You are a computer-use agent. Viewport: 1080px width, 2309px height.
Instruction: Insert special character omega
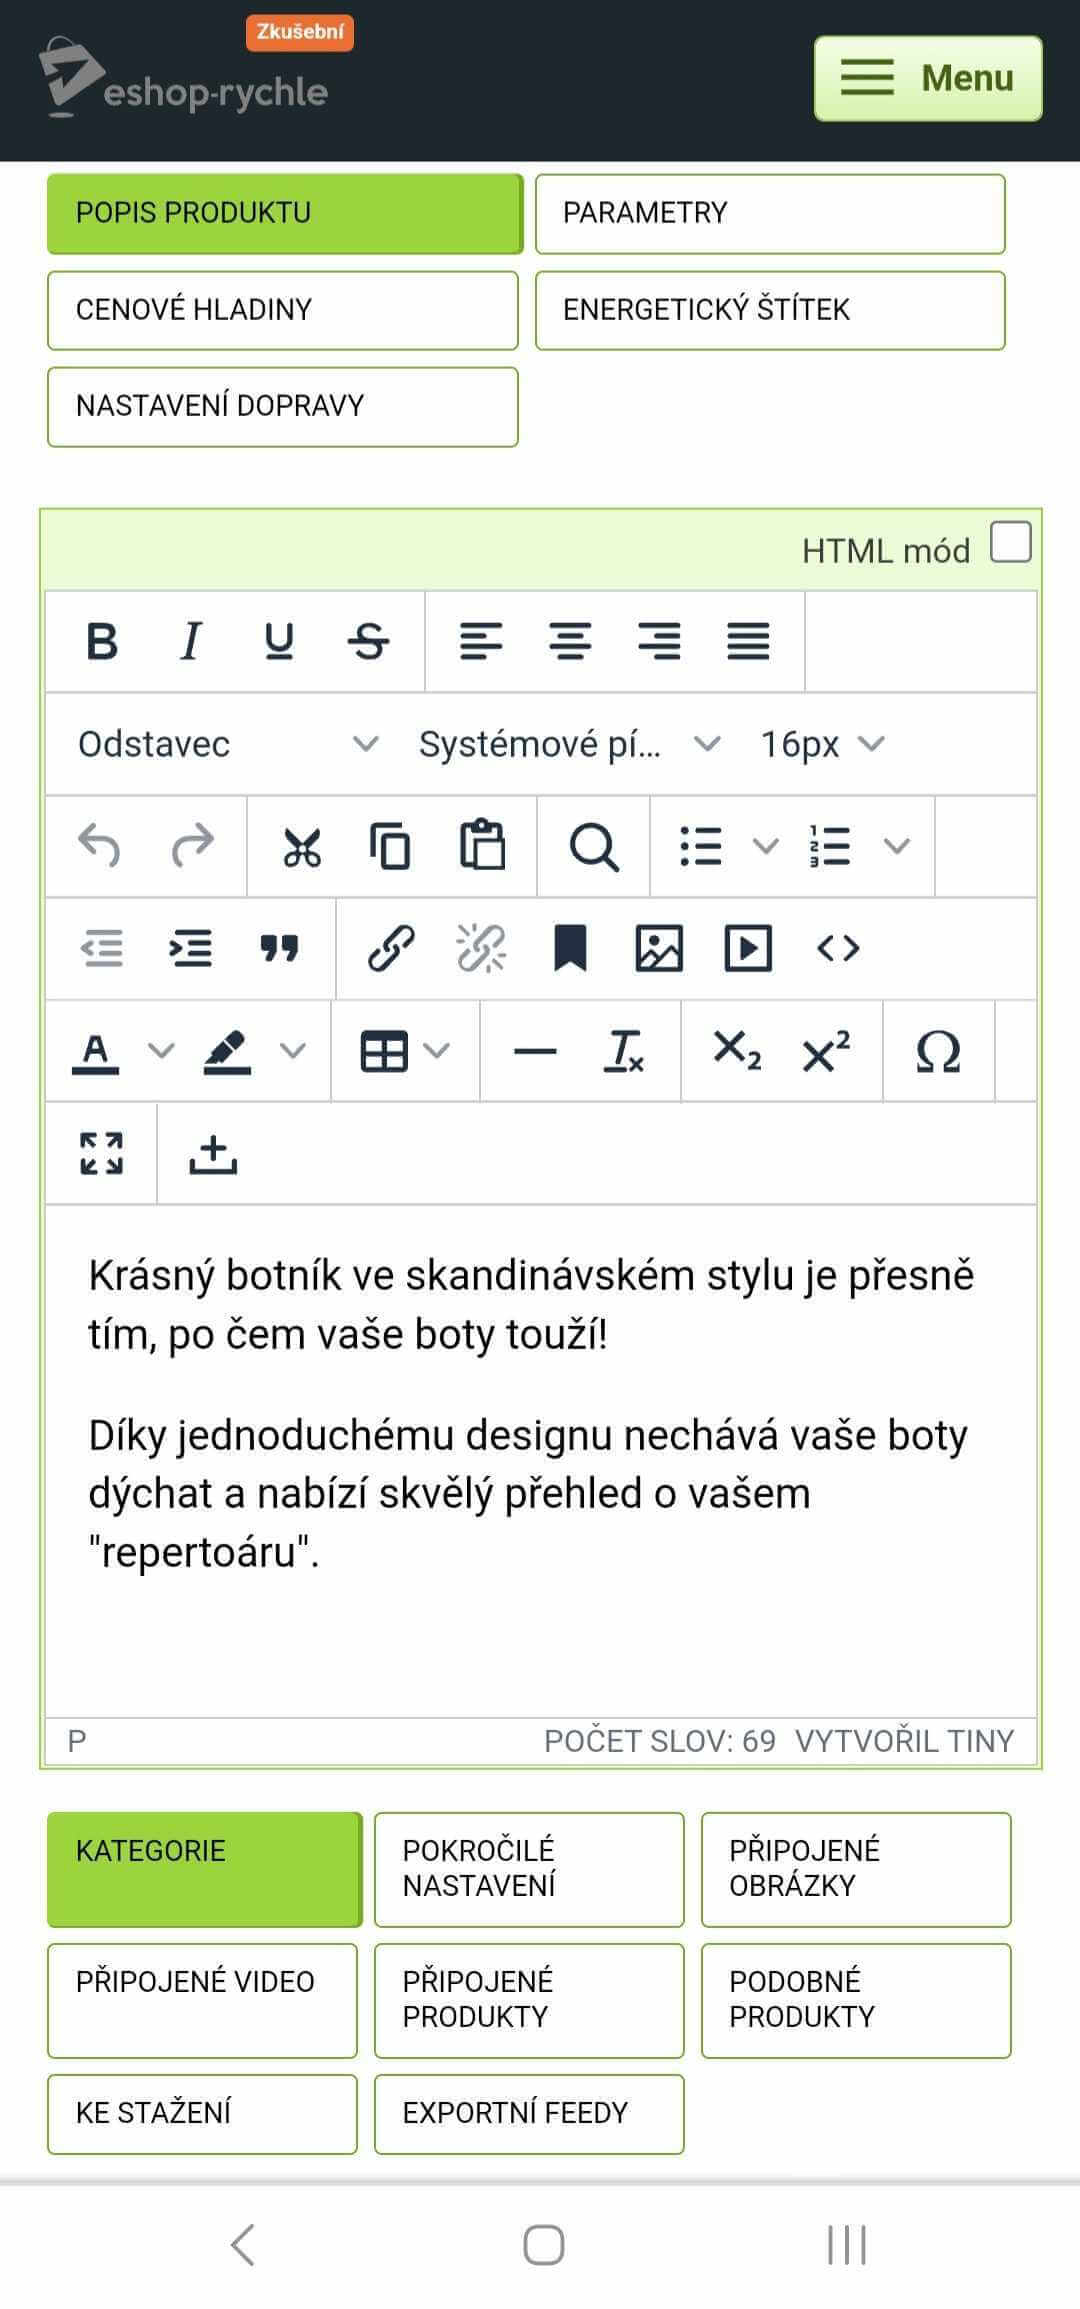pyautogui.click(x=938, y=1051)
